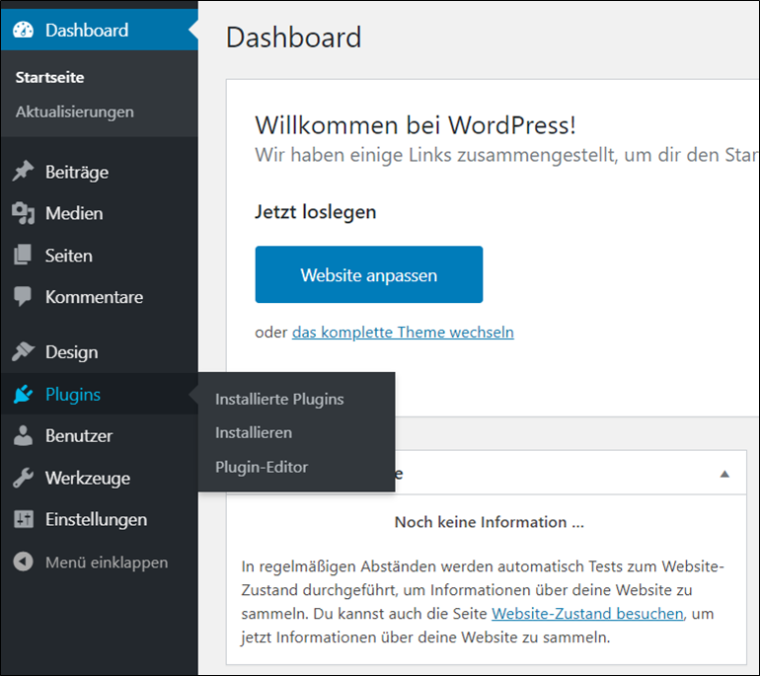Screen dimensions: 760x676
Task: Click the Dashboard gauge icon
Action: click(x=23, y=30)
